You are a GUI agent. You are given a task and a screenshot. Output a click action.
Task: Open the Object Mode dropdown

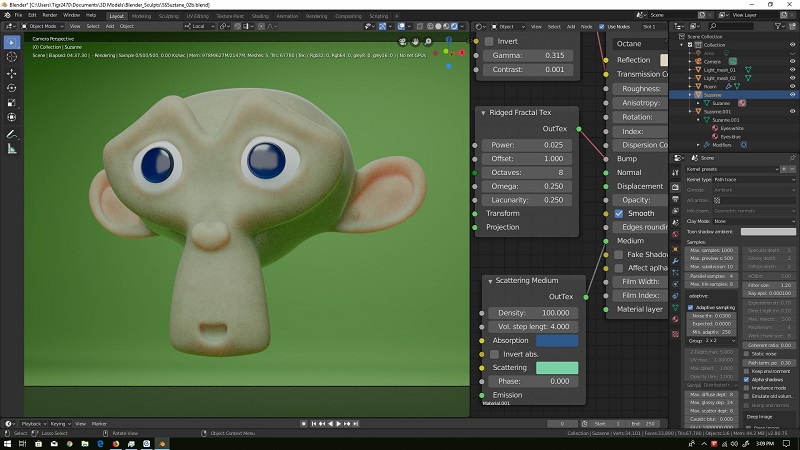(42, 26)
